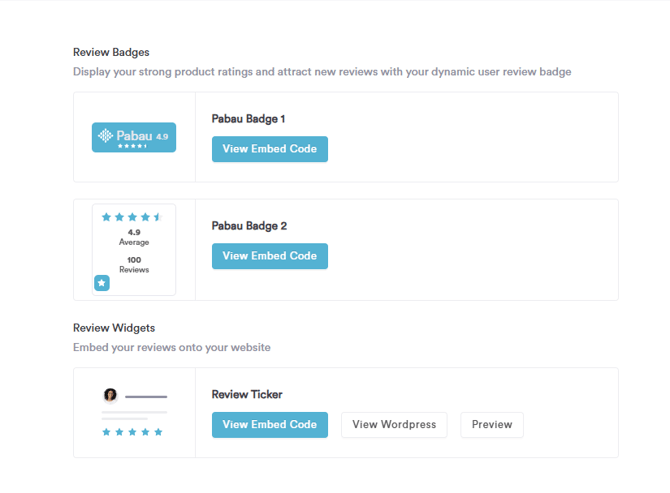
Task: Click the Pabau diamond logo icon
Action: pos(105,136)
